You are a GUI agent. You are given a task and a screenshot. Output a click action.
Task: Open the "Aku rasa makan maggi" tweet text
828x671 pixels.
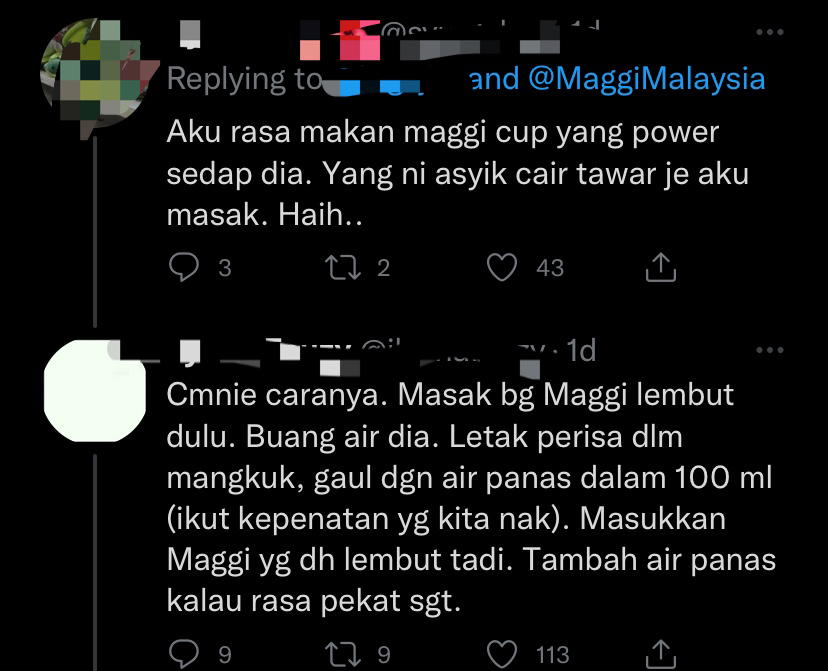[458, 174]
